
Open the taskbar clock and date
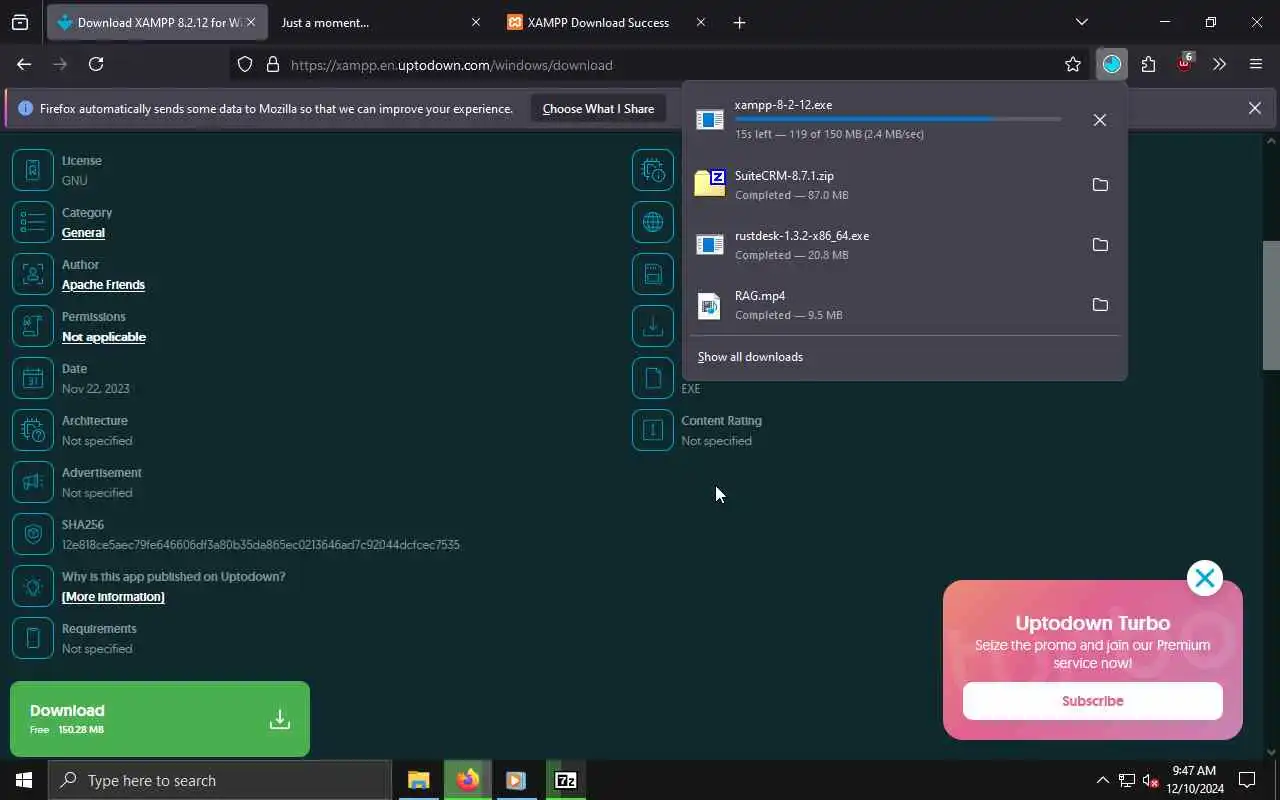point(1193,780)
